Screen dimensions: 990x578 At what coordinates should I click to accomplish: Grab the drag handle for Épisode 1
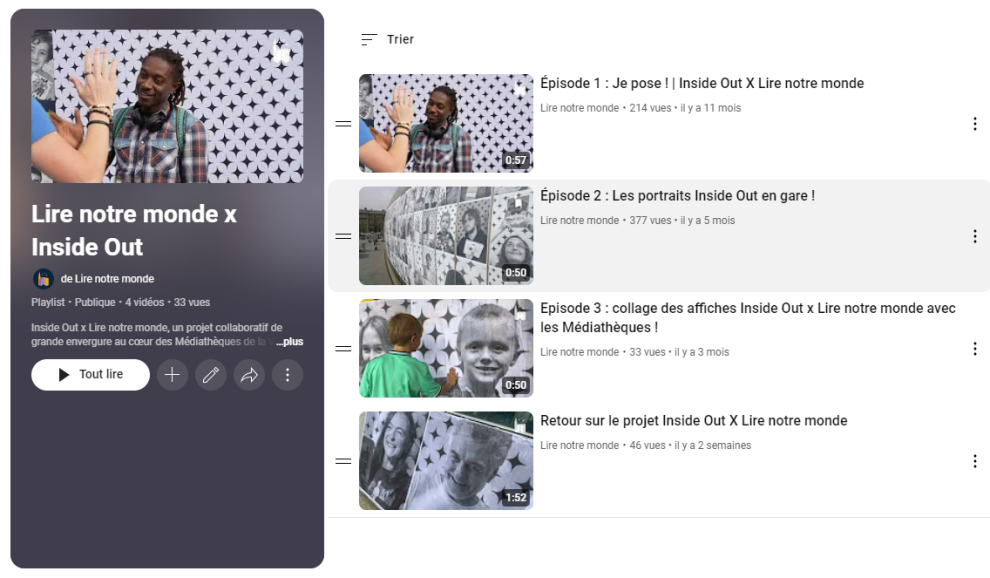343,124
